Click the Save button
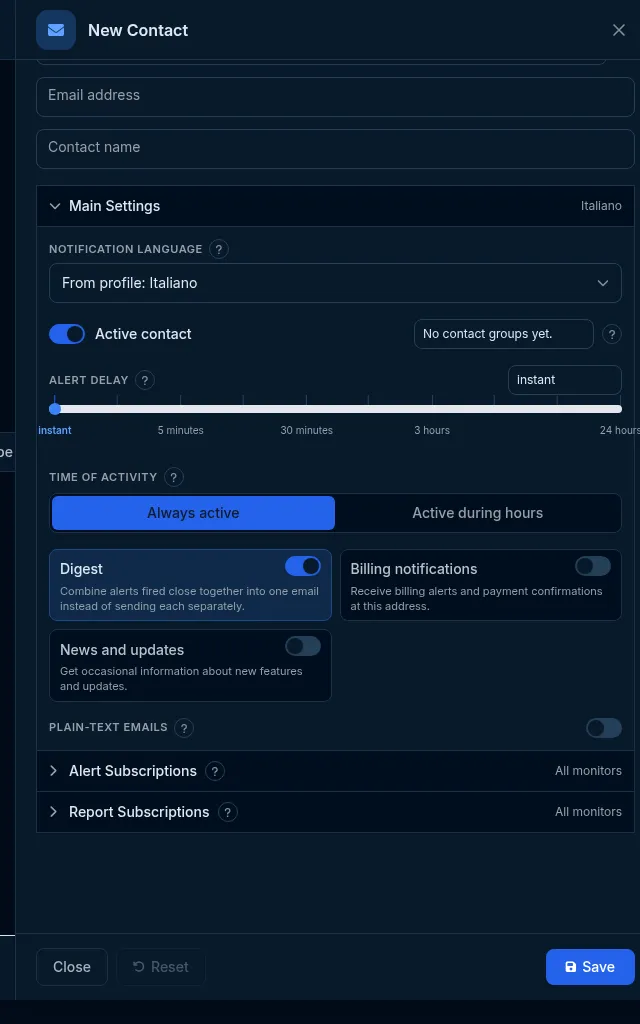This screenshot has height=1024, width=640. [x=590, y=967]
